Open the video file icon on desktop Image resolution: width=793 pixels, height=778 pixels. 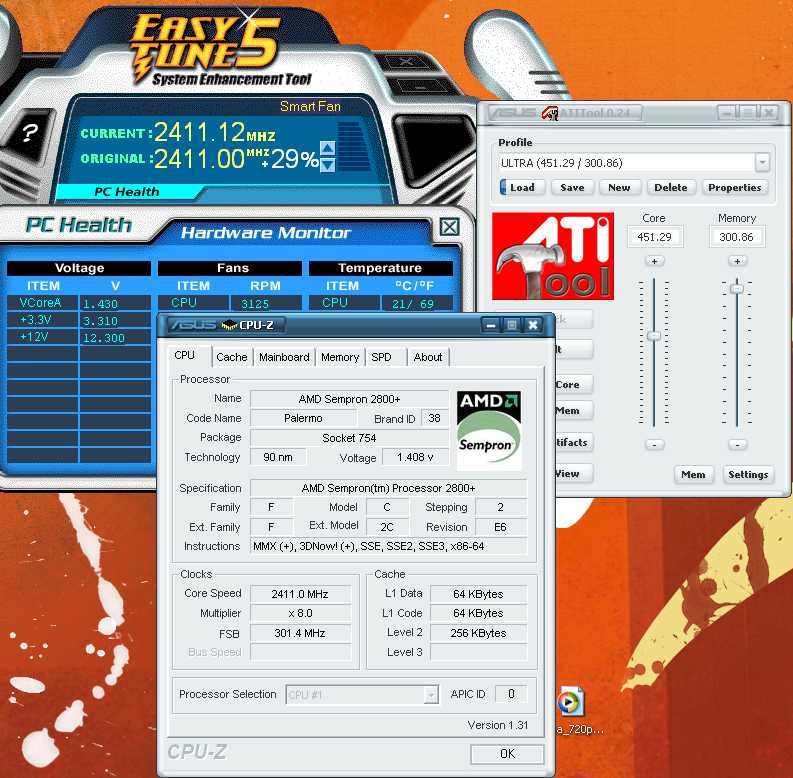click(x=569, y=702)
